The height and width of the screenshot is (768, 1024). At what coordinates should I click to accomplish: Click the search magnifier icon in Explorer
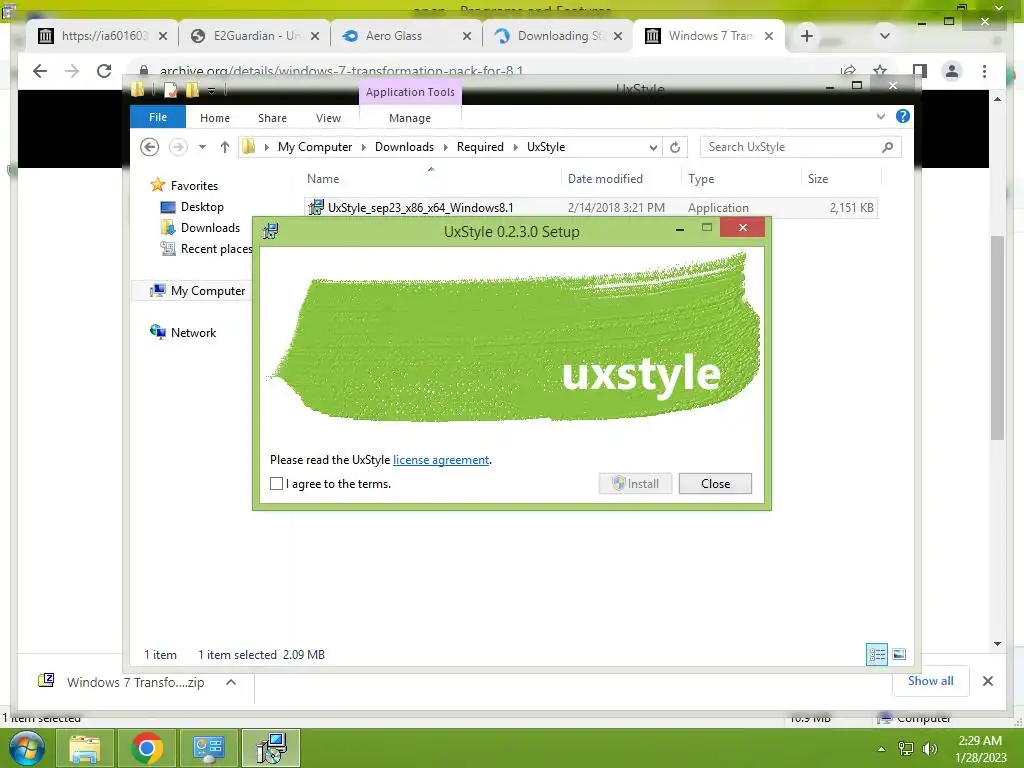pyautogui.click(x=888, y=147)
